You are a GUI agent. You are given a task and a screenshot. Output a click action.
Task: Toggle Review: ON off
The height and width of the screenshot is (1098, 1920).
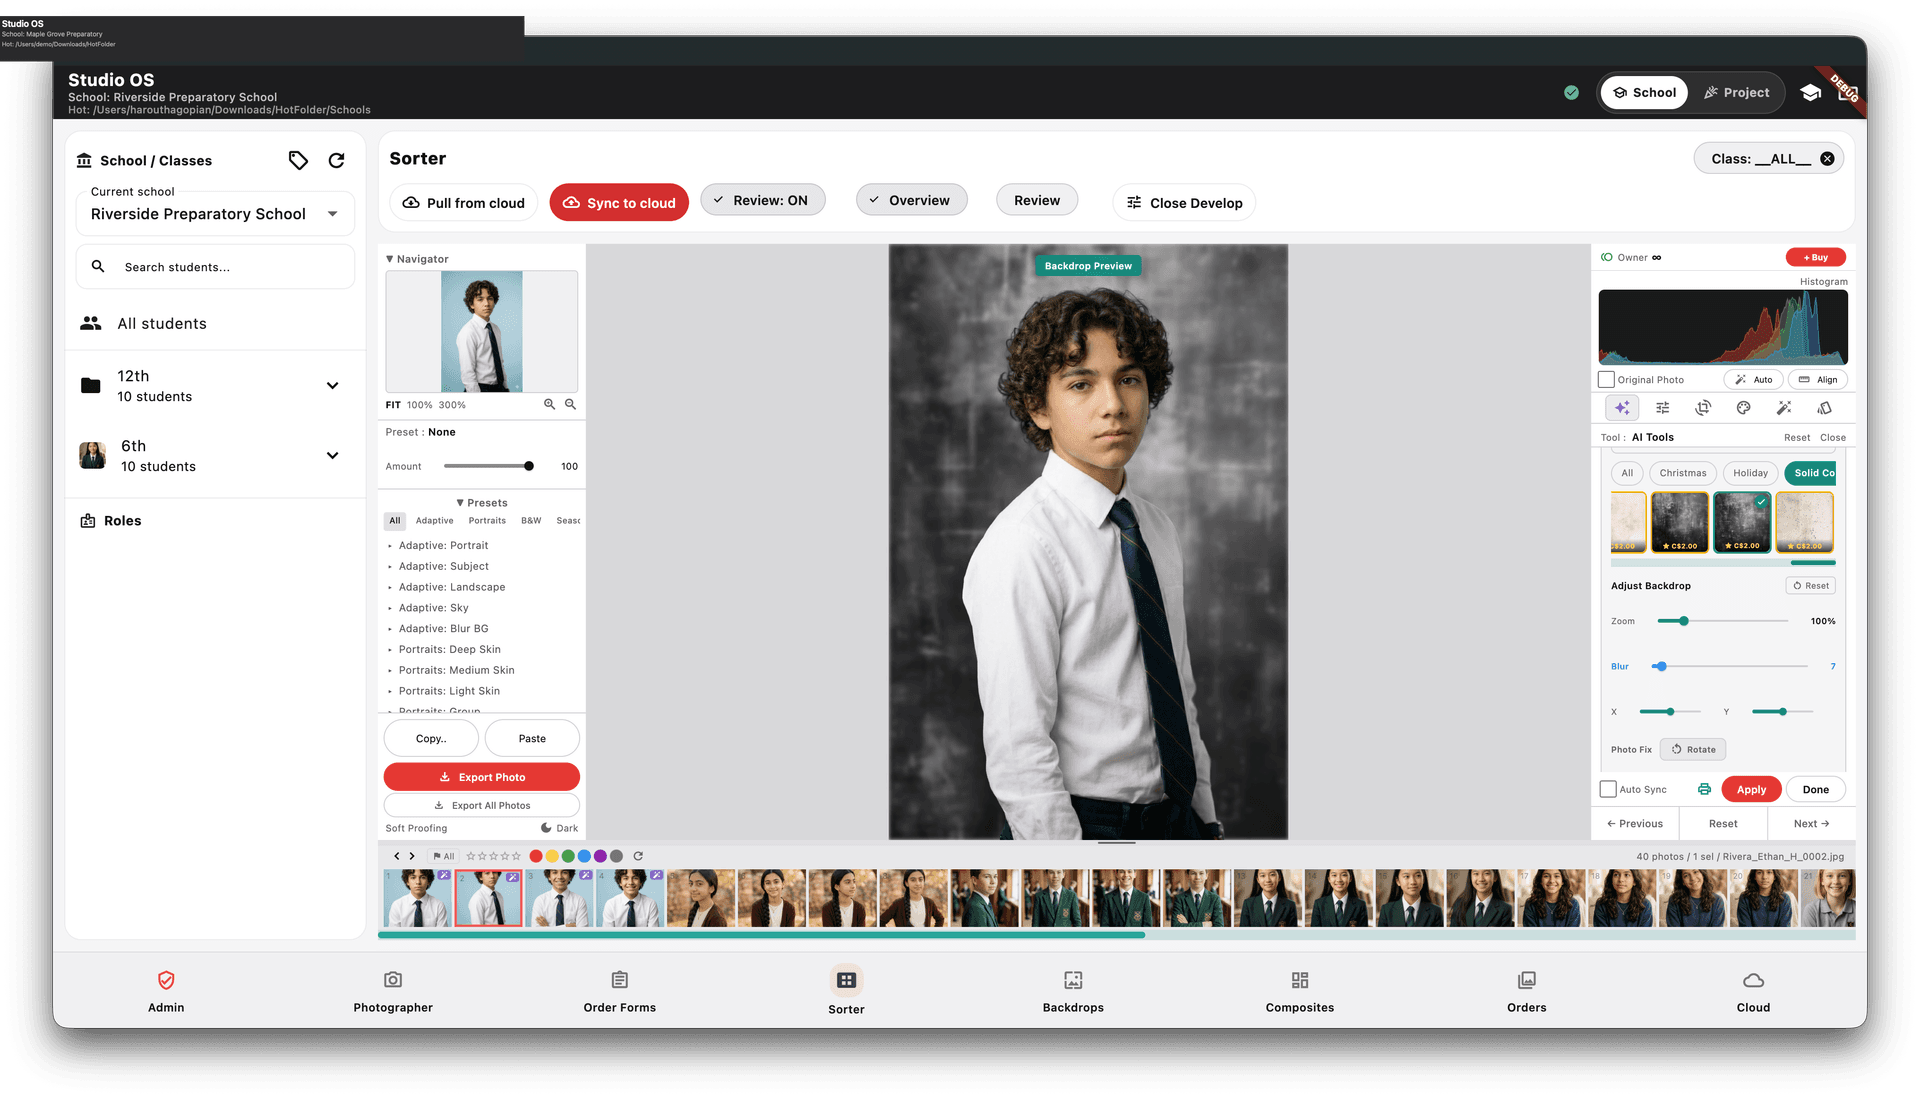click(763, 199)
